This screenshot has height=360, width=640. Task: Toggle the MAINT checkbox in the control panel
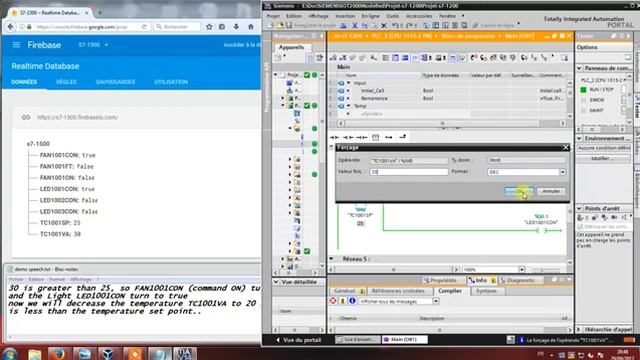point(623,110)
